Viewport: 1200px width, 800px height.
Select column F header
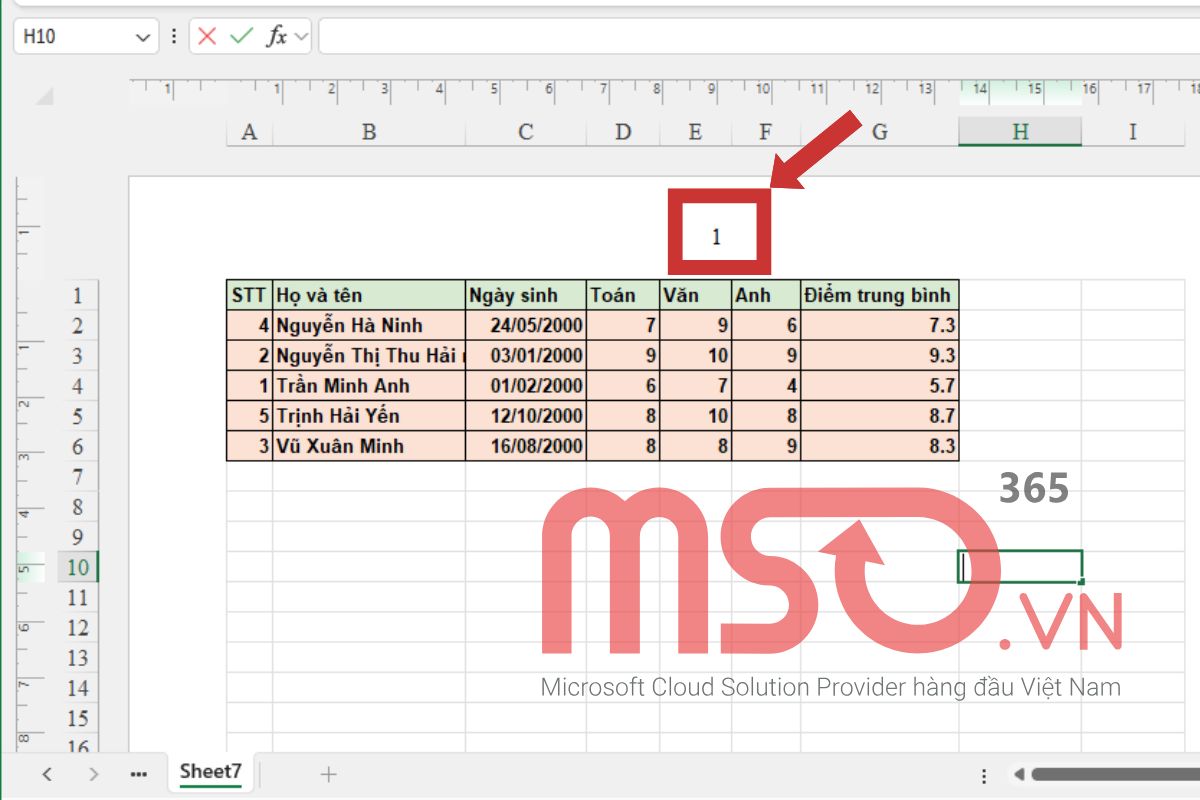(766, 132)
